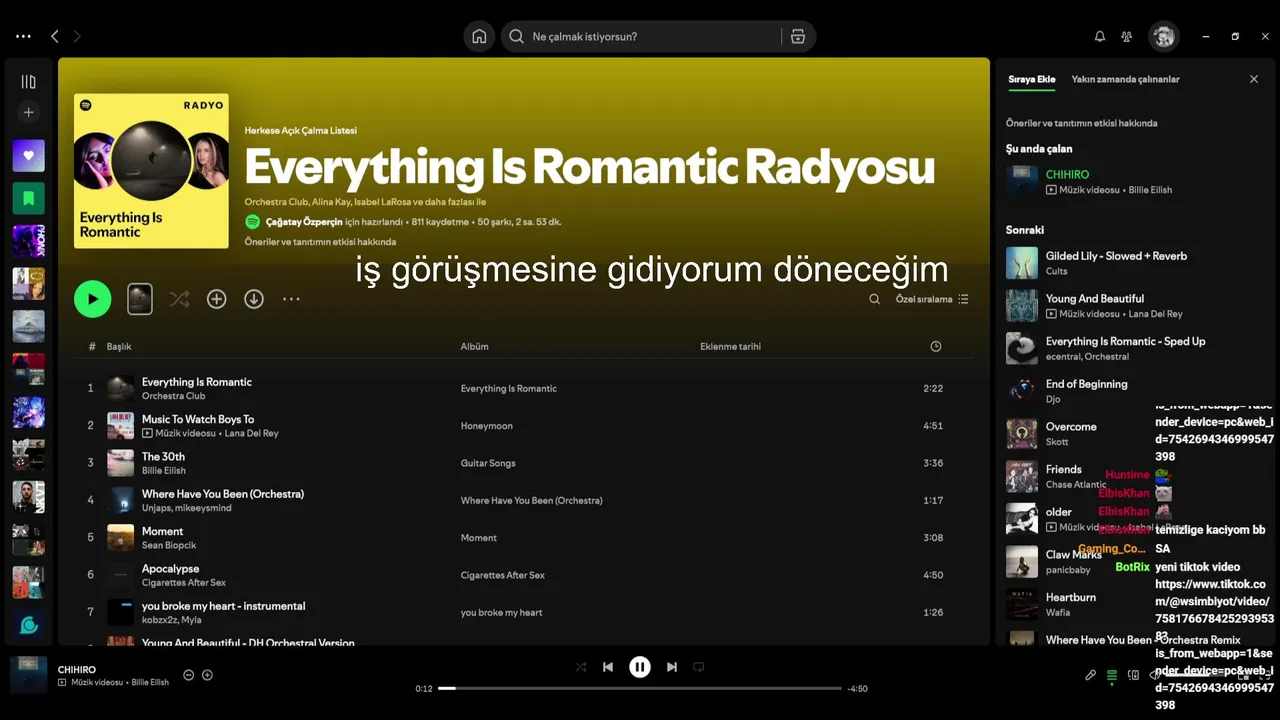
Task: Pause playback in player bar
Action: (x=640, y=667)
